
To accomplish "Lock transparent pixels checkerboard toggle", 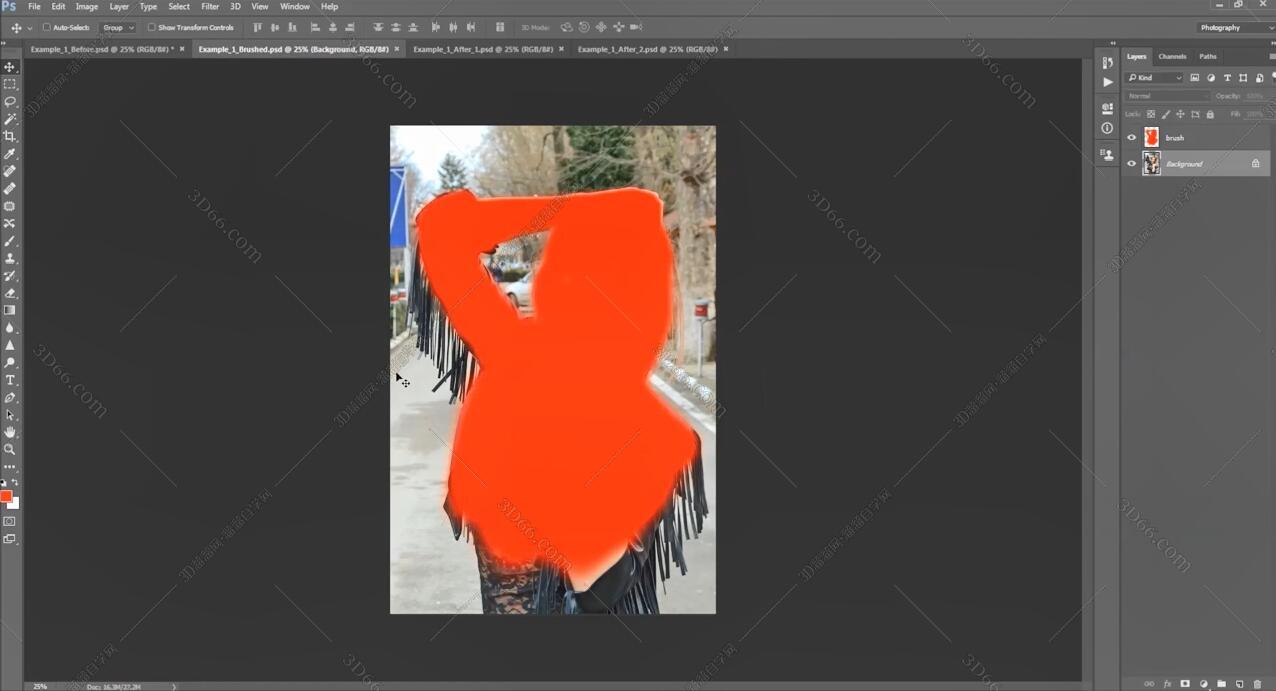I will (x=1151, y=114).
